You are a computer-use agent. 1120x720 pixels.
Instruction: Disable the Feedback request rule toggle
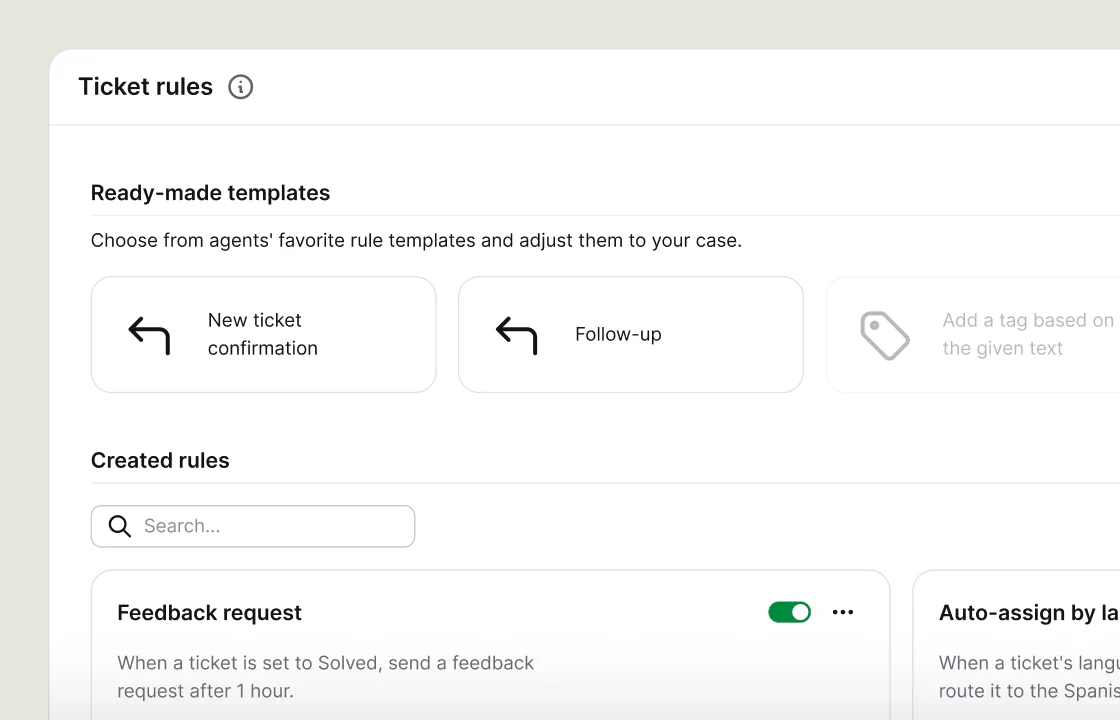[789, 612]
